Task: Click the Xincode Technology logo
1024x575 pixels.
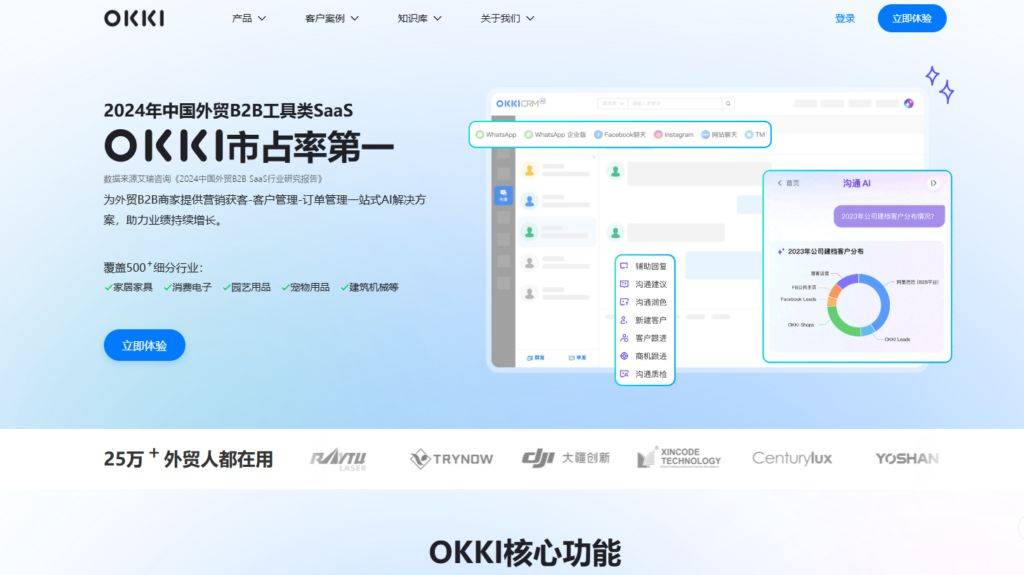Action: (x=679, y=458)
